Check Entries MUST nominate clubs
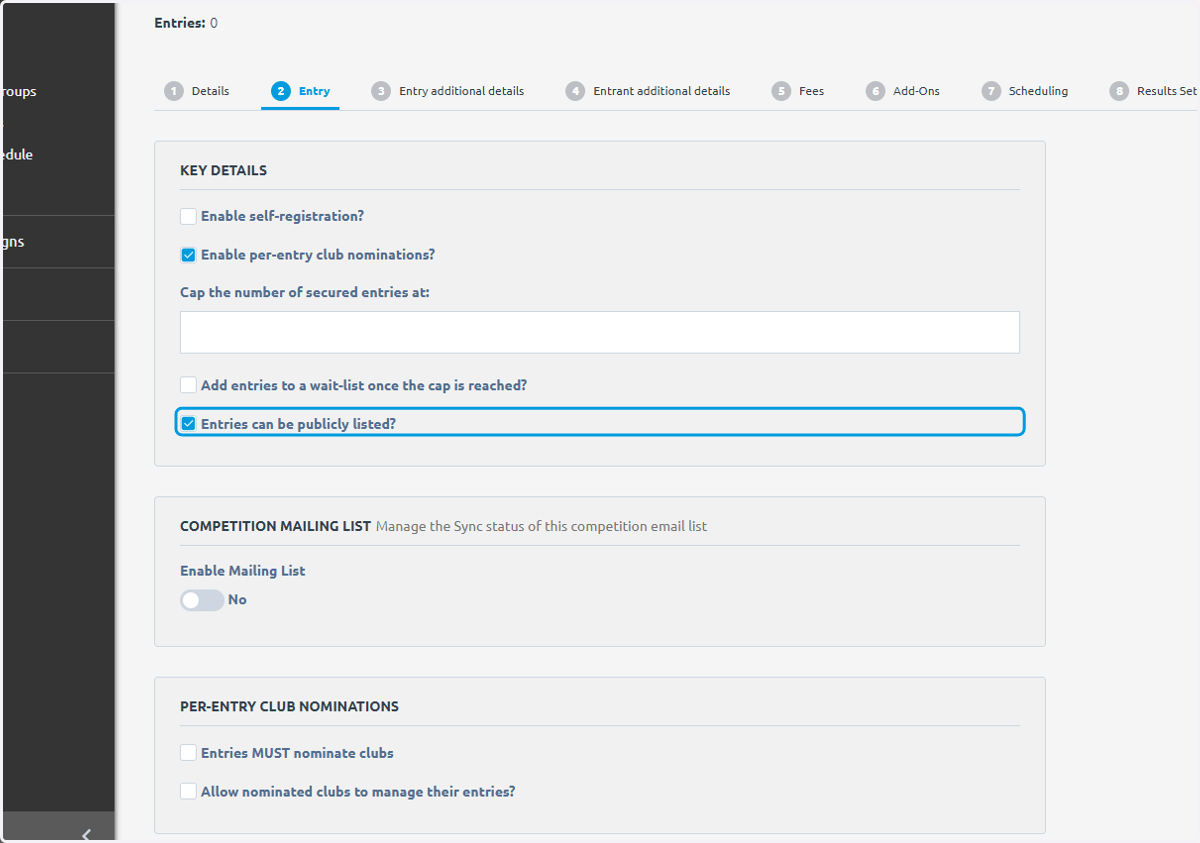Viewport: 1200px width, 843px height. (188, 753)
